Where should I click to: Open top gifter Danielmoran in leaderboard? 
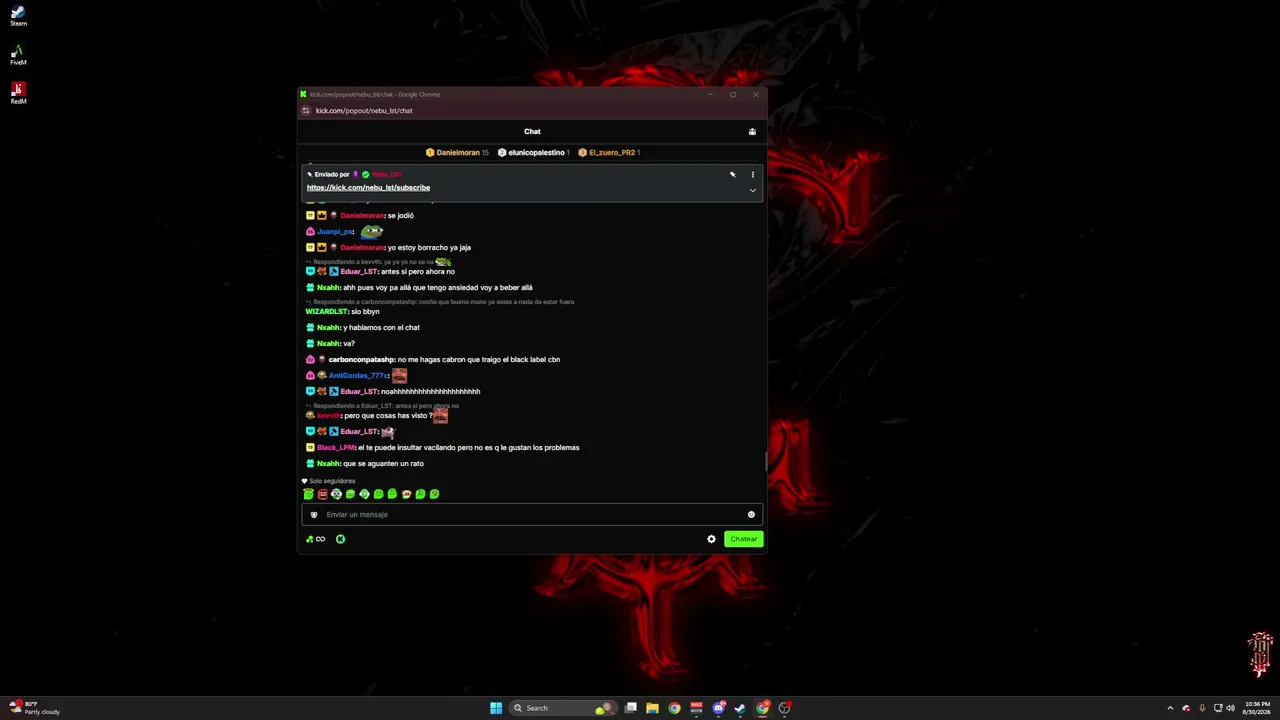click(457, 152)
